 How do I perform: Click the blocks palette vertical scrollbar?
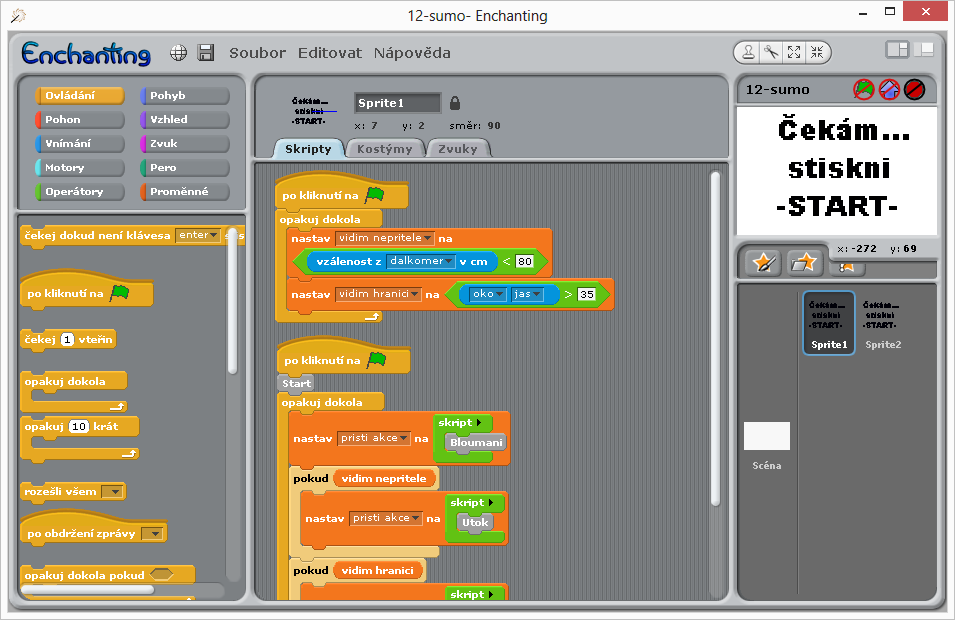[232, 301]
